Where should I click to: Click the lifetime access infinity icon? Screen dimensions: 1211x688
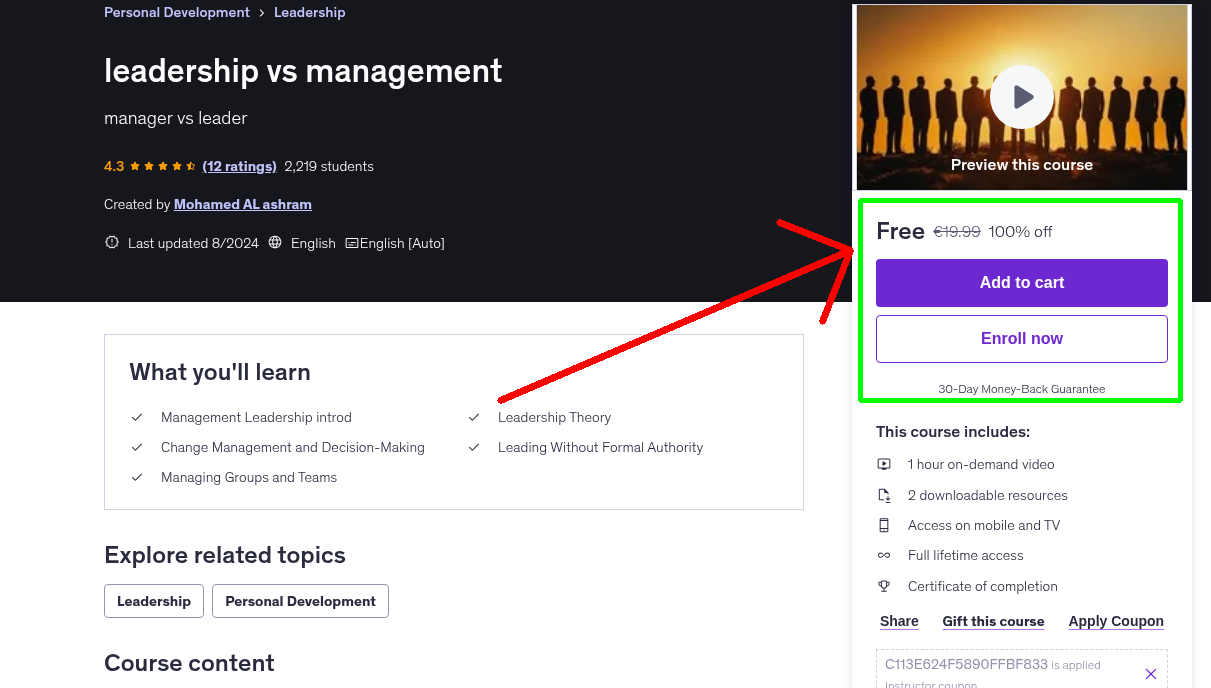tap(884, 555)
